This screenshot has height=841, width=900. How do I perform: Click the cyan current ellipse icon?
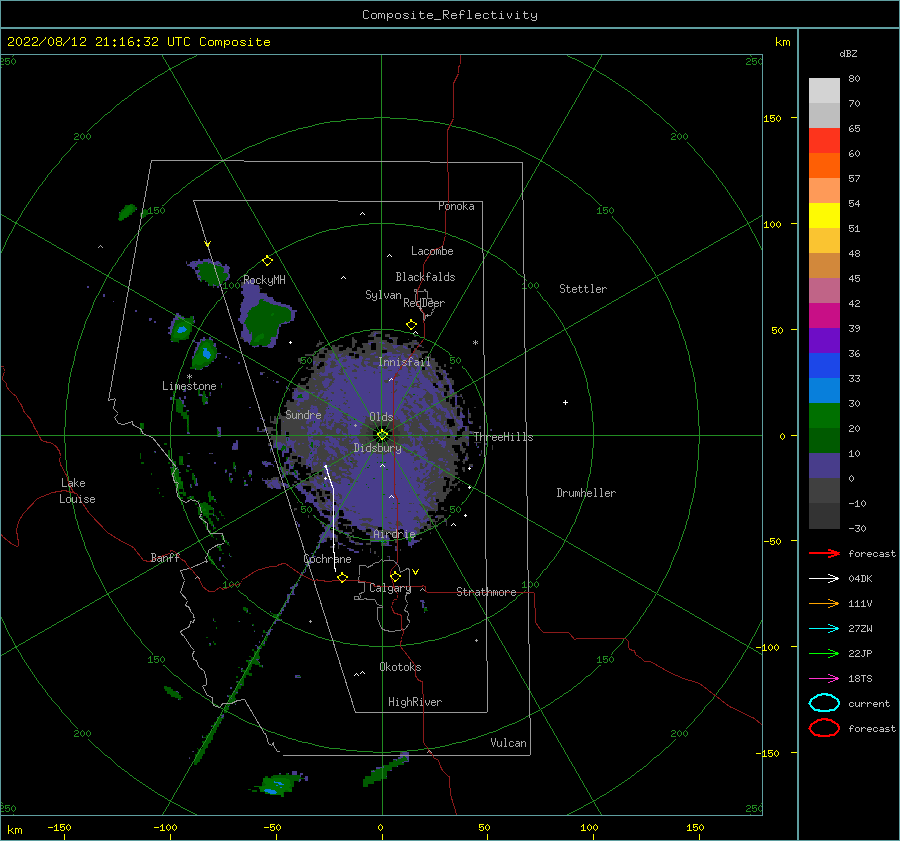[824, 703]
